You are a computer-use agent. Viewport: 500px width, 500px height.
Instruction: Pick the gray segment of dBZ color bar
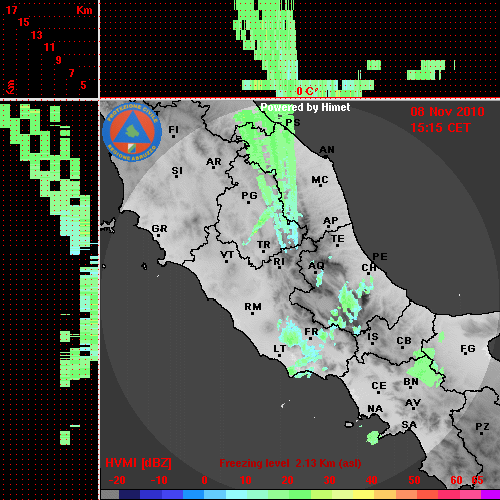(x=110, y=495)
